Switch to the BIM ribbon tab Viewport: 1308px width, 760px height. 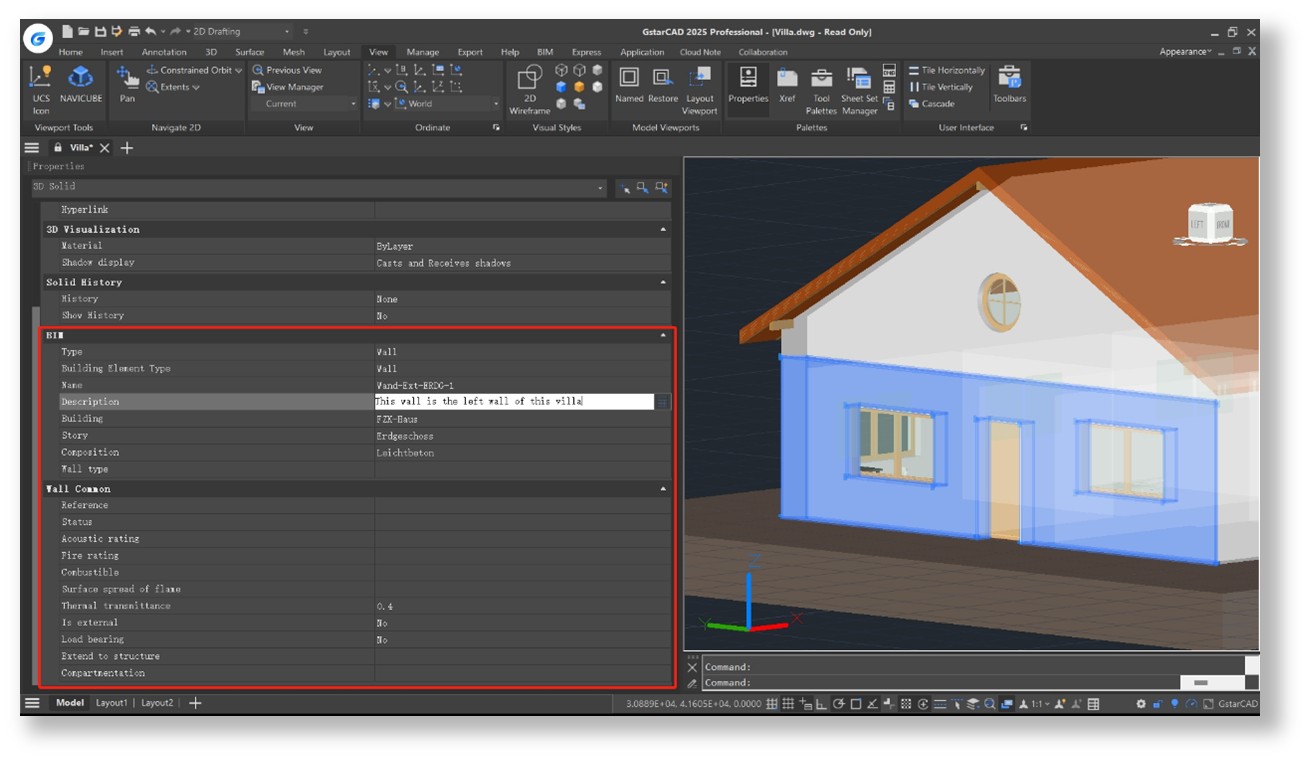(544, 52)
